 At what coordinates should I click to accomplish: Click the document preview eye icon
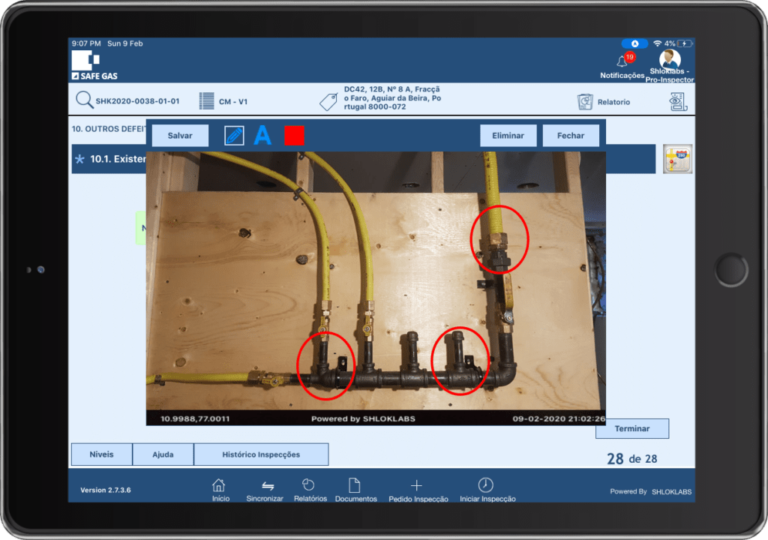[678, 101]
